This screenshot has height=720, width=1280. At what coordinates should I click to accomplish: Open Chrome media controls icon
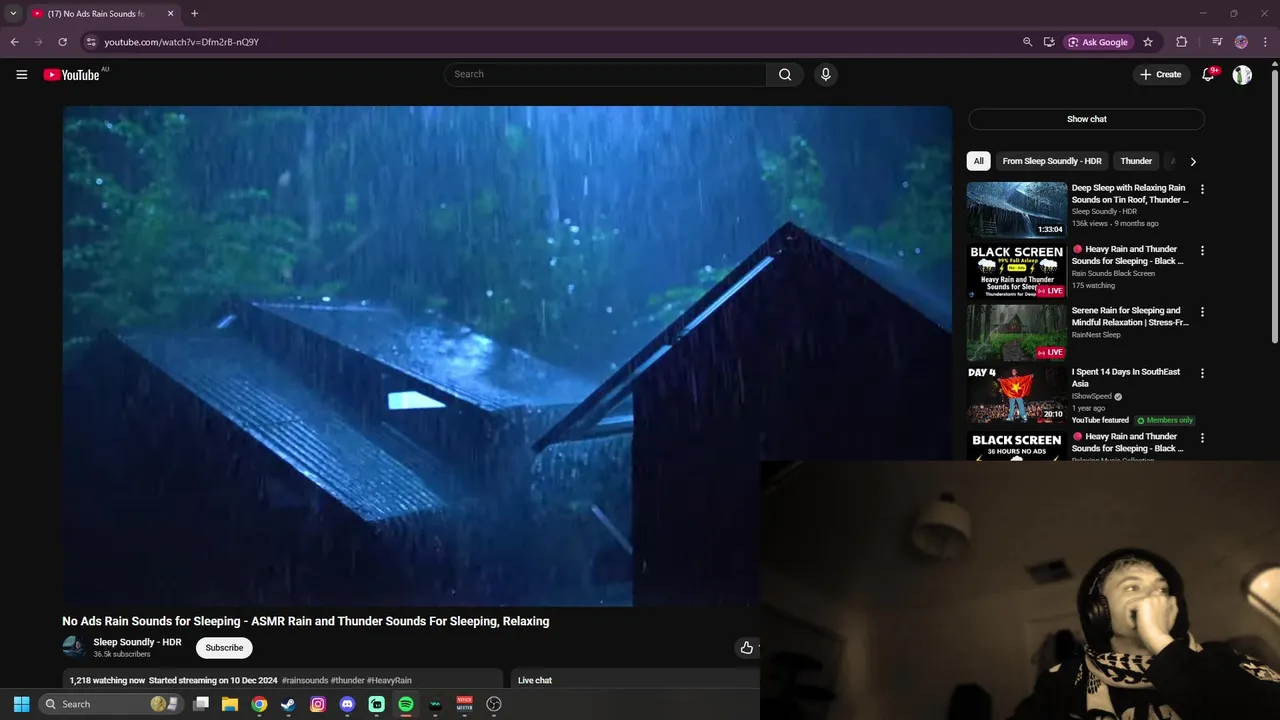[1217, 42]
